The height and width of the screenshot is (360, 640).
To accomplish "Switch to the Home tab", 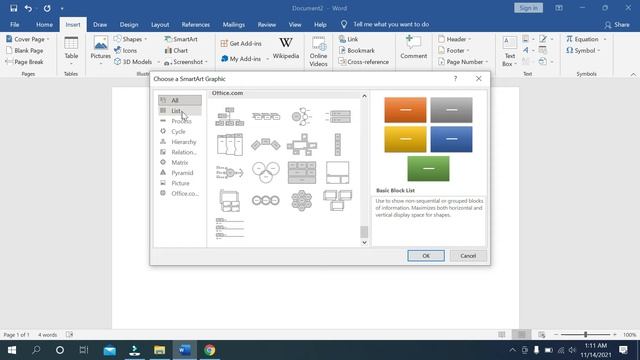I will point(44,24).
